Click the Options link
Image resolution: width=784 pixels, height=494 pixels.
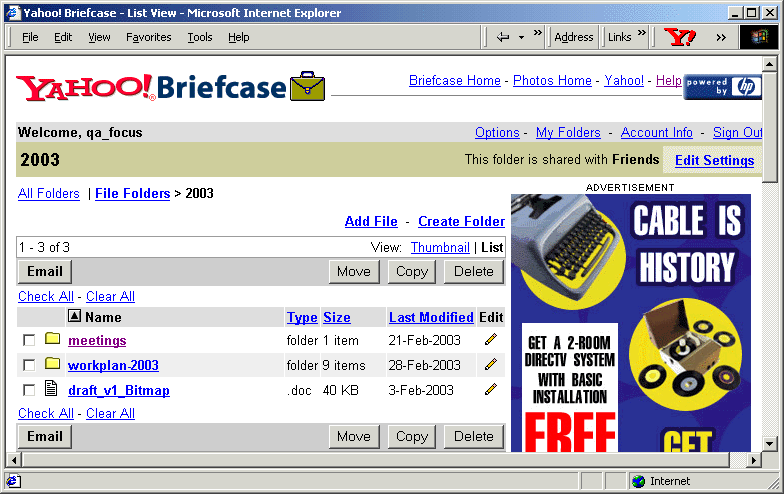(497, 132)
